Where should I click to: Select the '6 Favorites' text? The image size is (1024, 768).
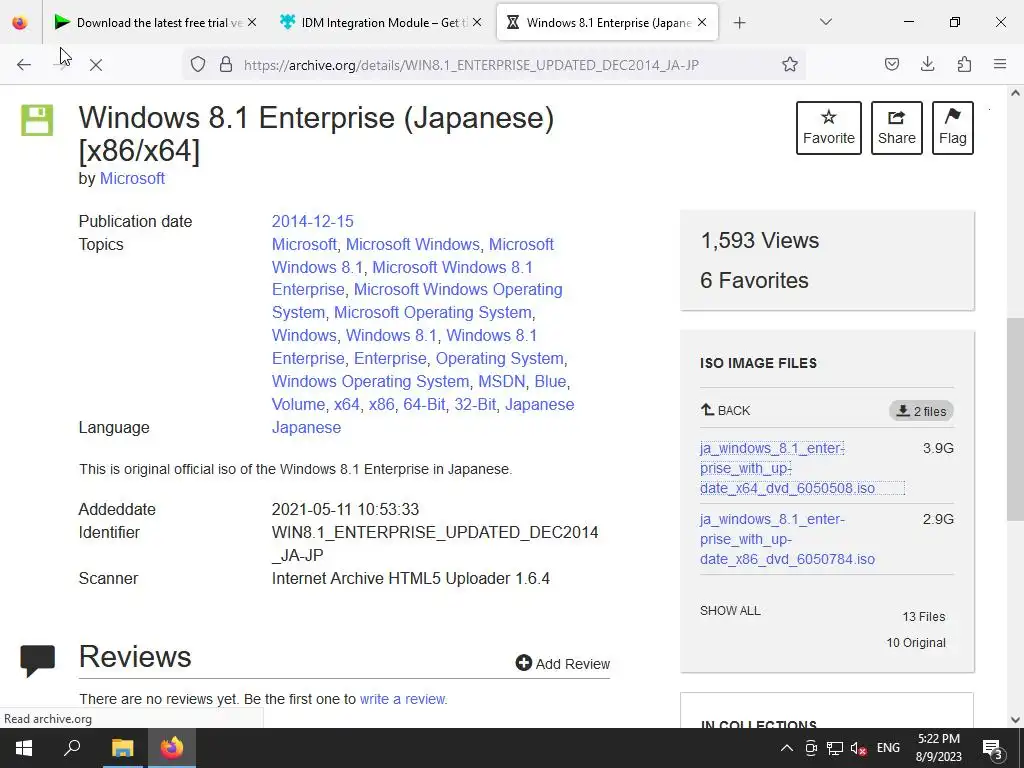754,280
